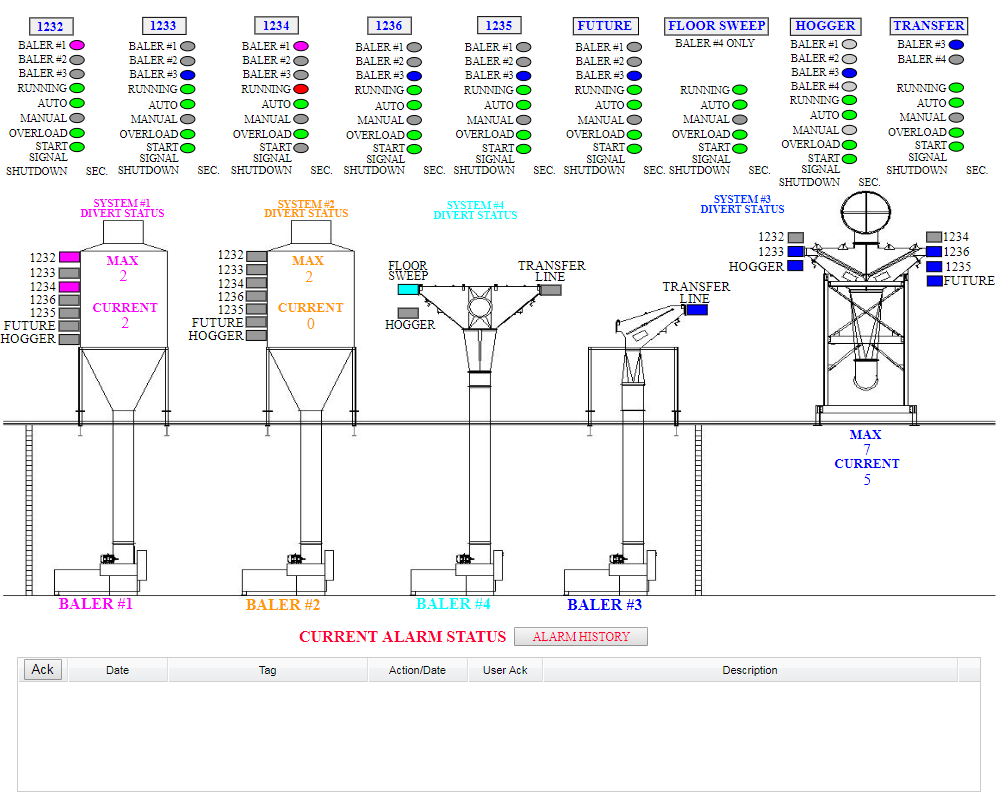1001x803 pixels.
Task: Click the User Ack column header
Action: click(x=505, y=670)
